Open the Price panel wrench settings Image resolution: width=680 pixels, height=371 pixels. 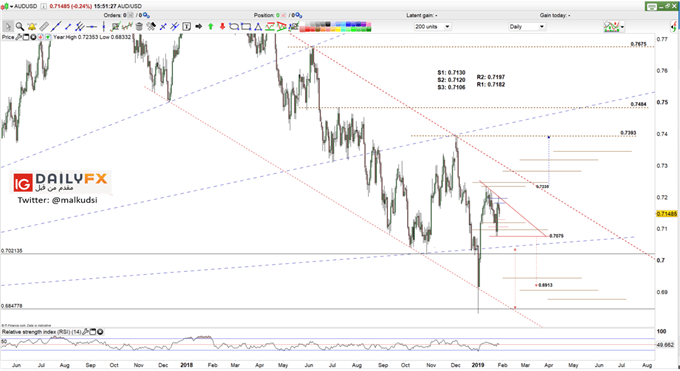pyautogui.click(x=19, y=37)
